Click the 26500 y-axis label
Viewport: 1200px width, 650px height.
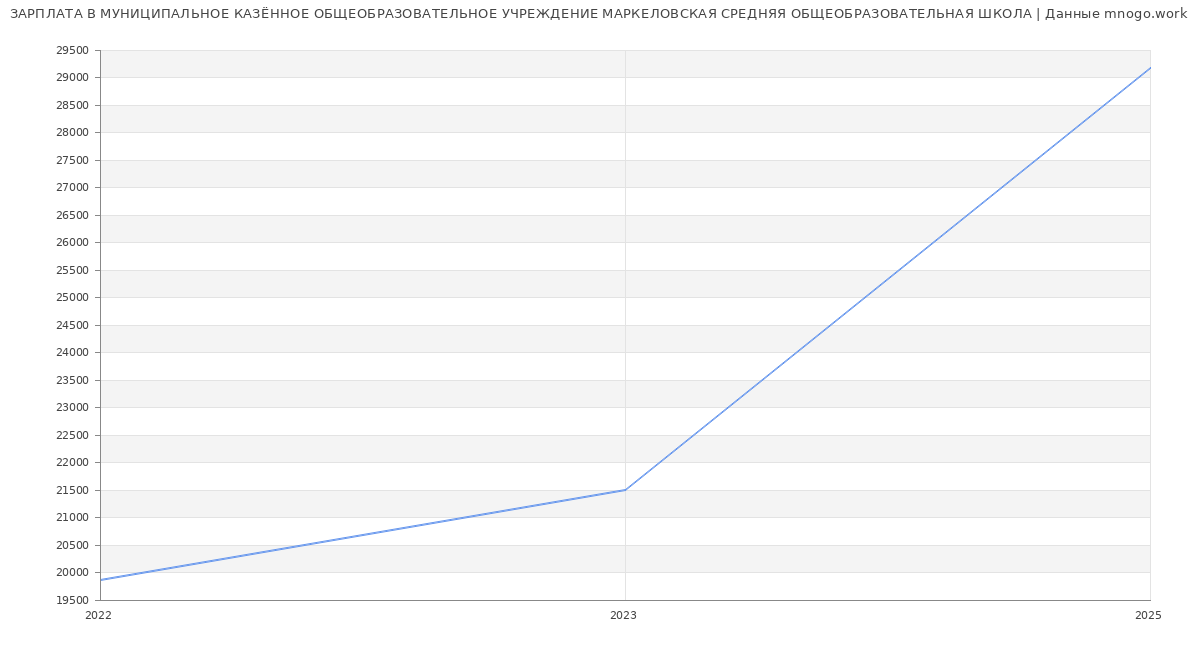click(x=73, y=215)
